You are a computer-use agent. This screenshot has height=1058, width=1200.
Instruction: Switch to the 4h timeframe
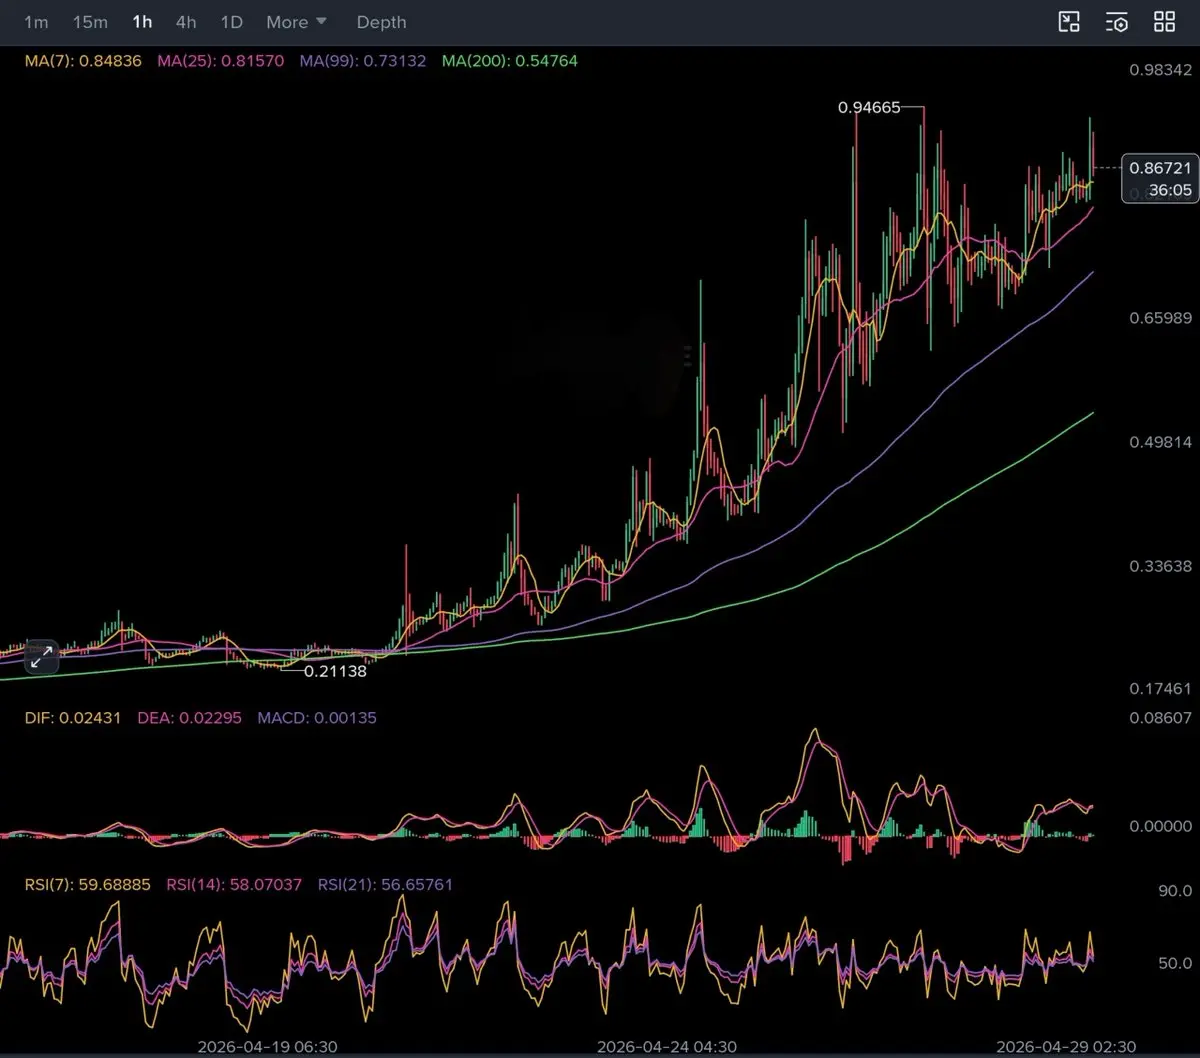(186, 22)
